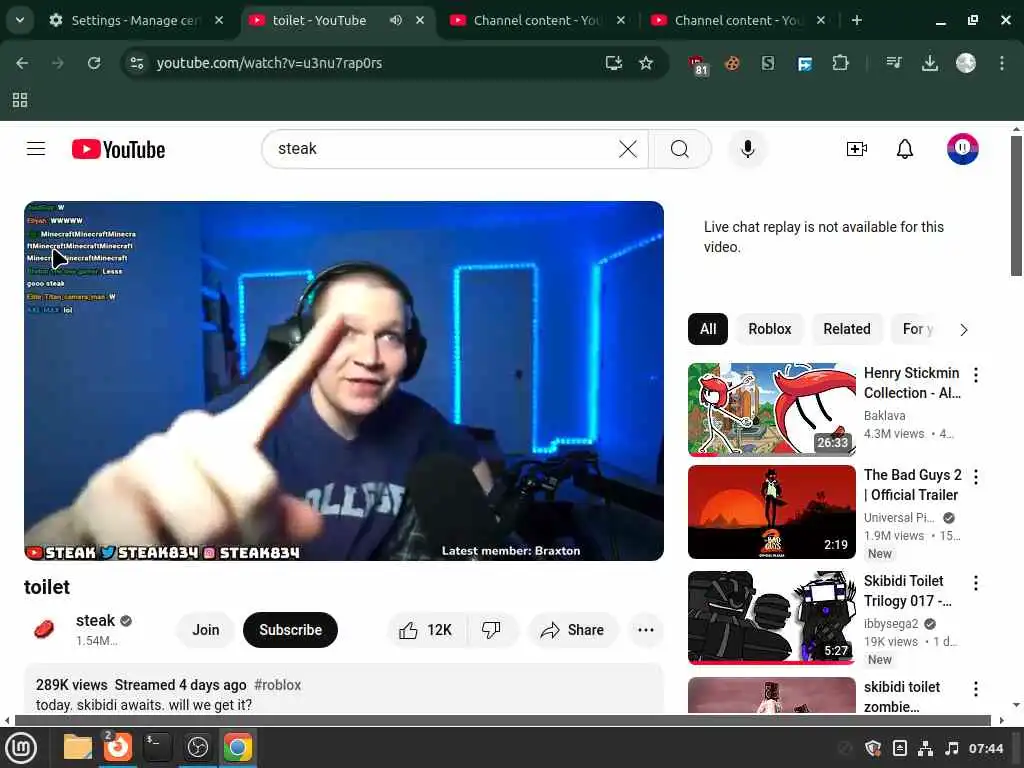Open the #roblox hashtag link

(x=278, y=685)
